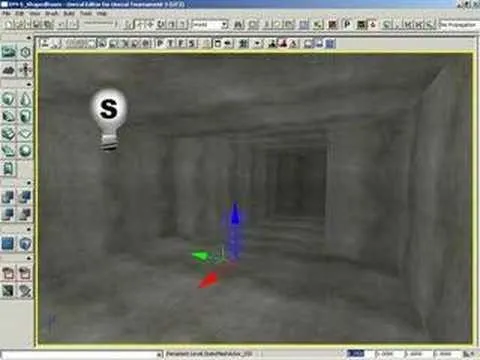The height and width of the screenshot is (360, 480).
Task: Click the CSG Add button
Action: pyautogui.click(x=9, y=197)
